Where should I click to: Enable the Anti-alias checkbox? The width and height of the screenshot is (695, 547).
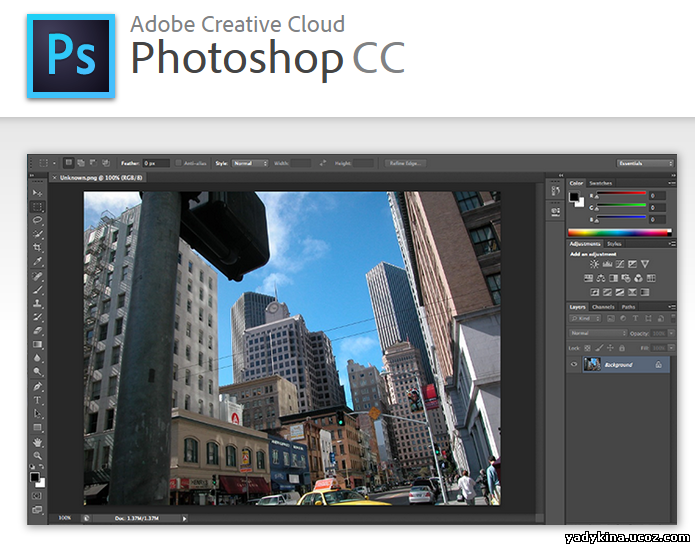179,163
